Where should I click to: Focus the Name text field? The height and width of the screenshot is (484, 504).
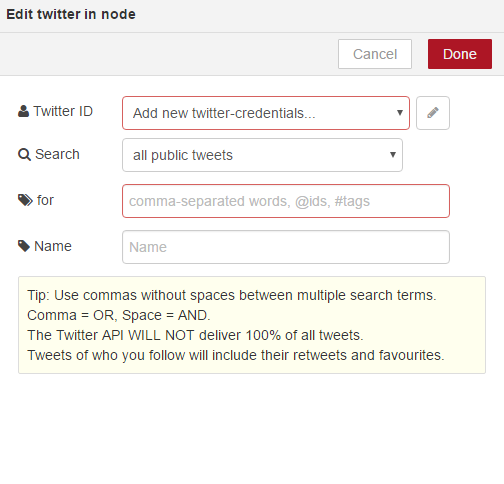point(286,247)
